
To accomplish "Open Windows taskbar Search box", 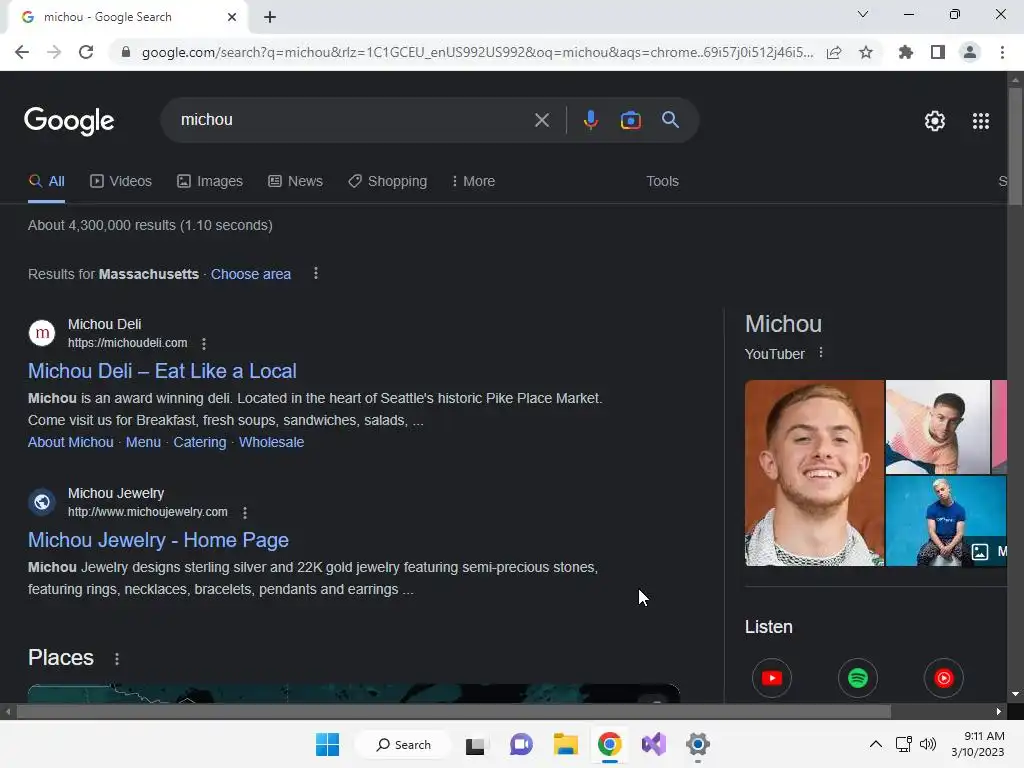I will tap(403, 744).
